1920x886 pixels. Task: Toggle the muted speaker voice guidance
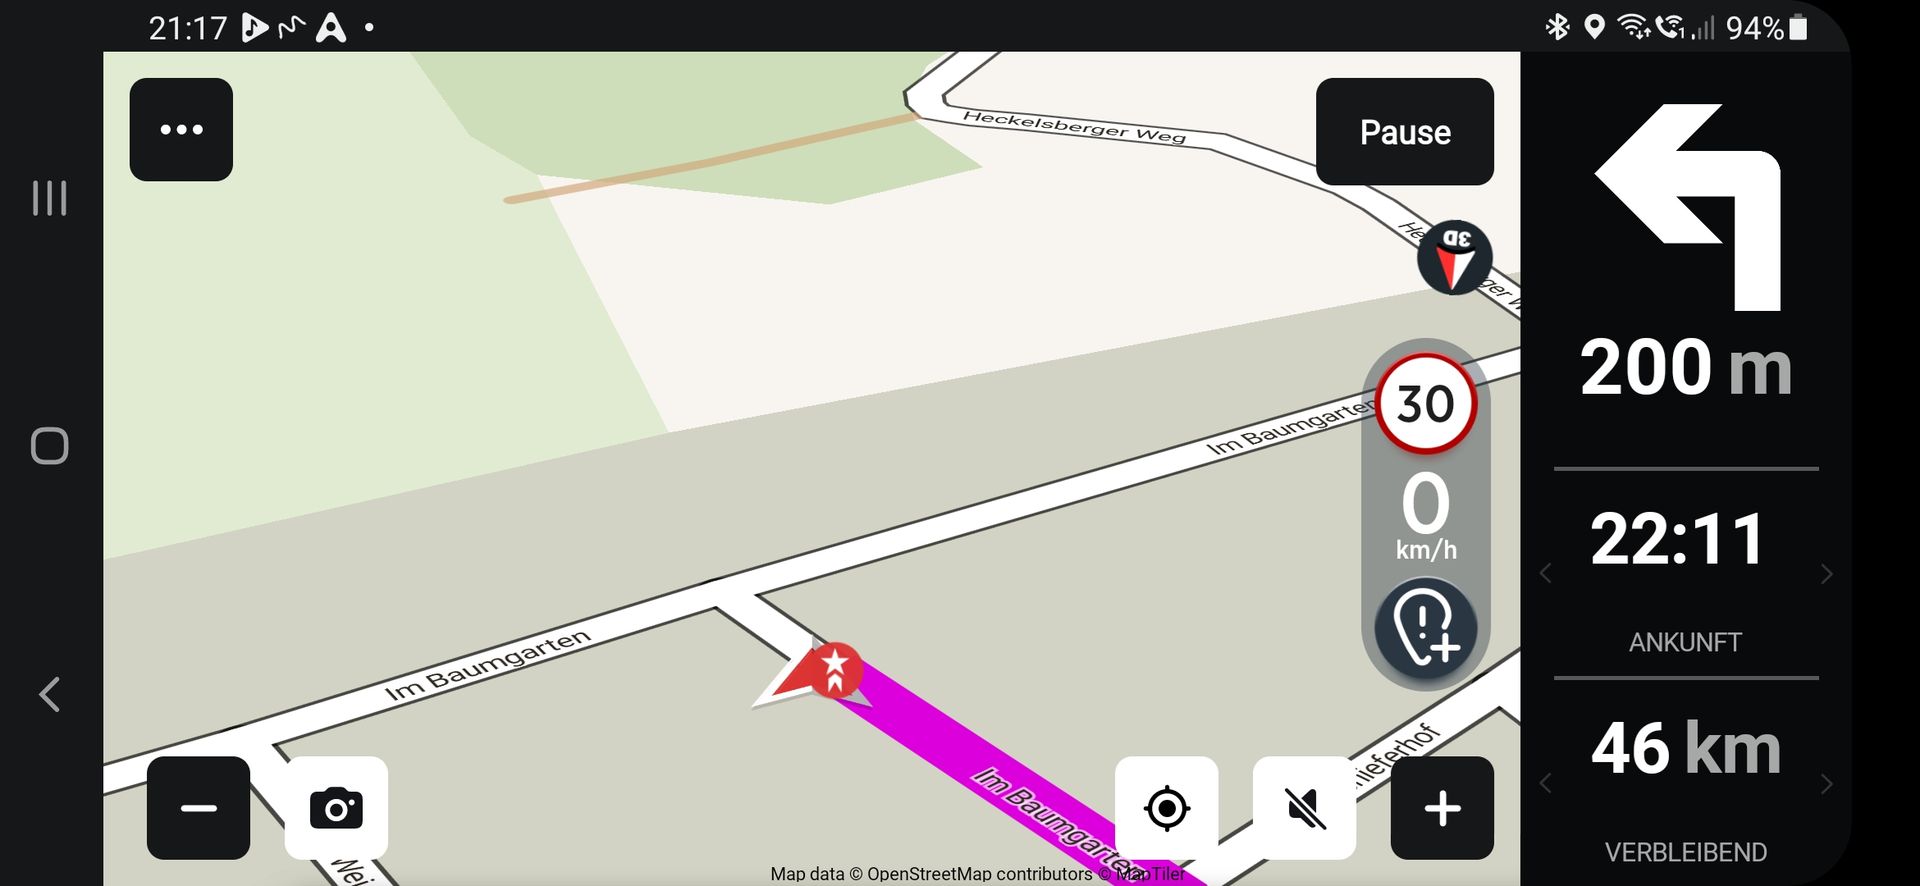coord(1304,808)
